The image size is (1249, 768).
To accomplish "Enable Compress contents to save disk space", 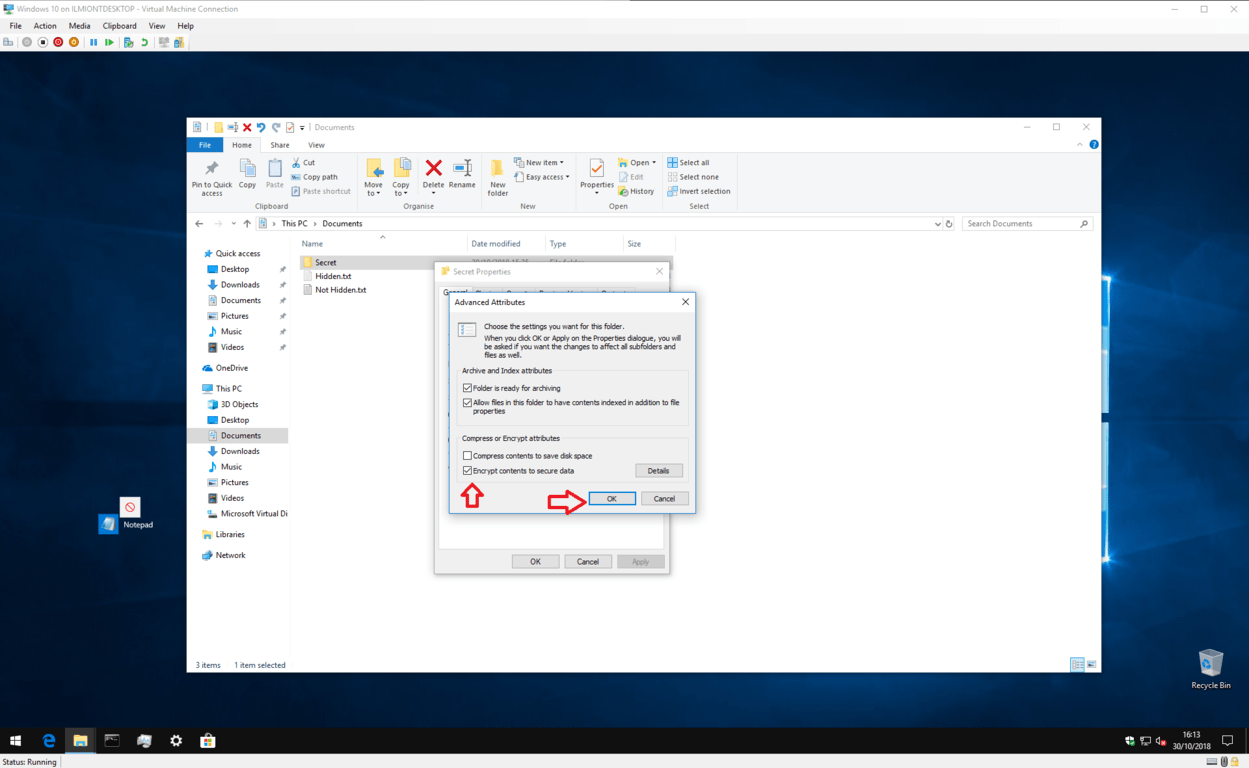I will [x=467, y=456].
